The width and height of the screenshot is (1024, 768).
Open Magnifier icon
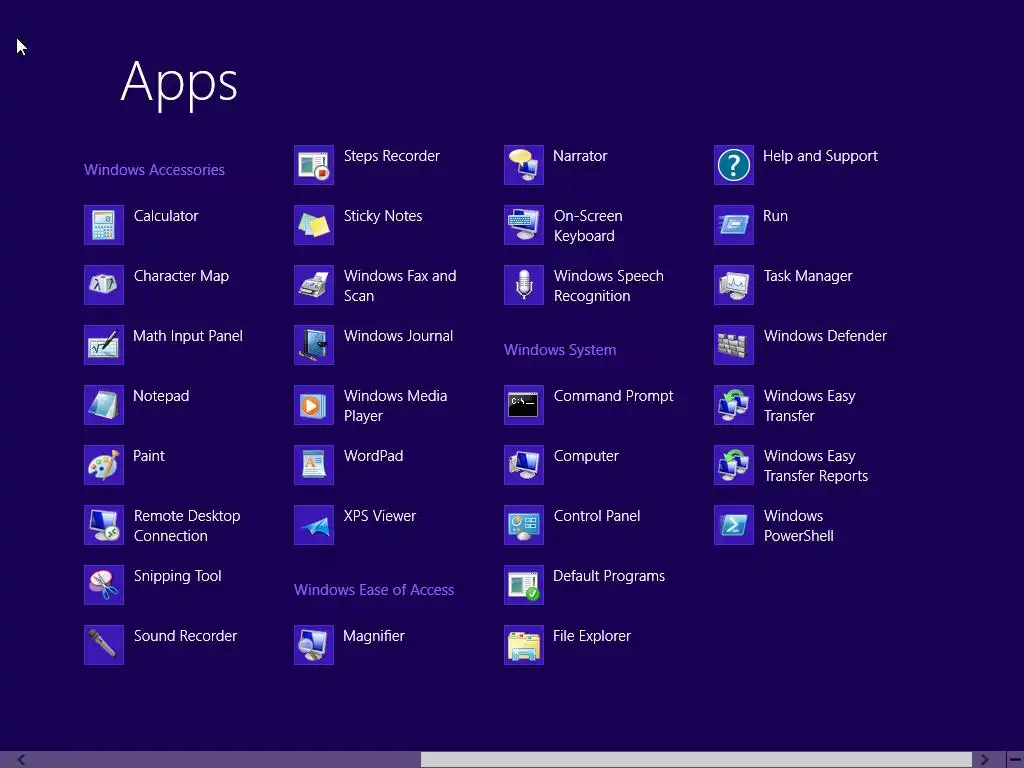coord(314,645)
